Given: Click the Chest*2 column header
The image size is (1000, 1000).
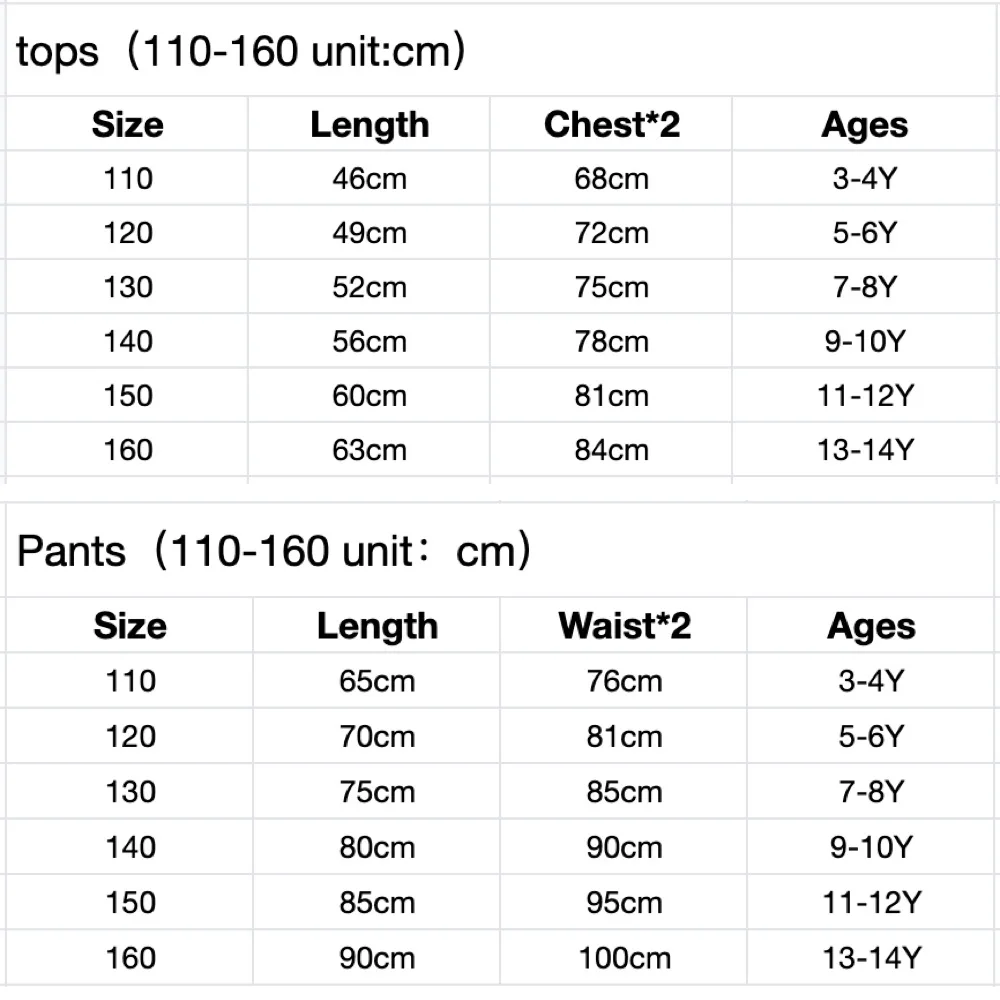Looking at the screenshot, I should (611, 124).
